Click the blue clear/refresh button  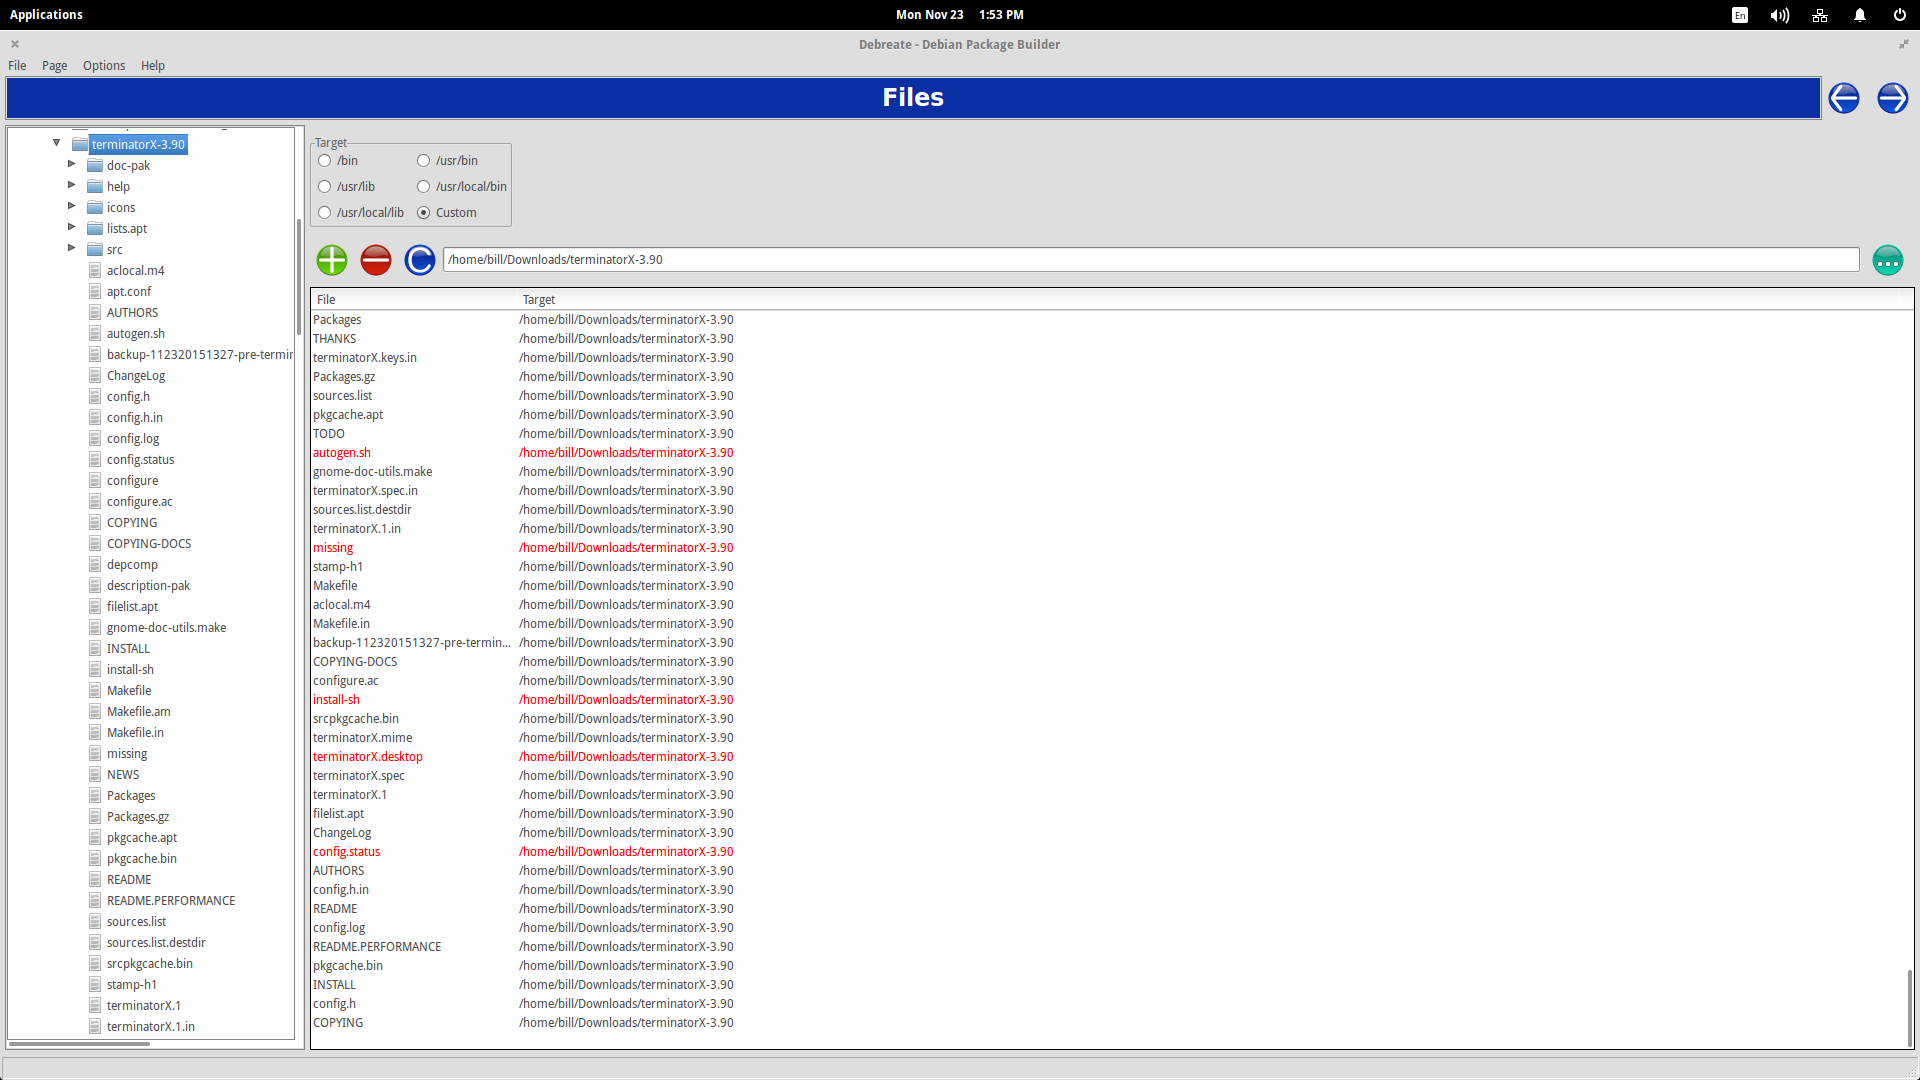(420, 260)
